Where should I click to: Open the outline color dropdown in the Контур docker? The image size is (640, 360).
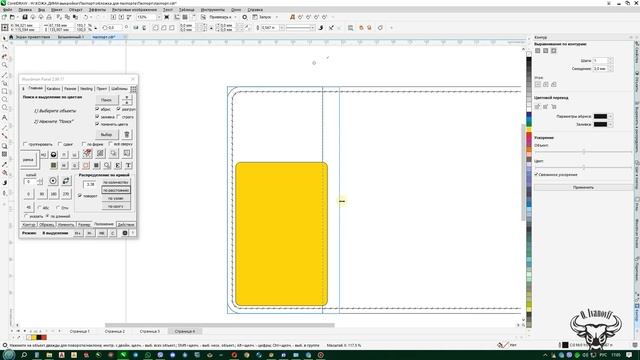click(x=610, y=116)
